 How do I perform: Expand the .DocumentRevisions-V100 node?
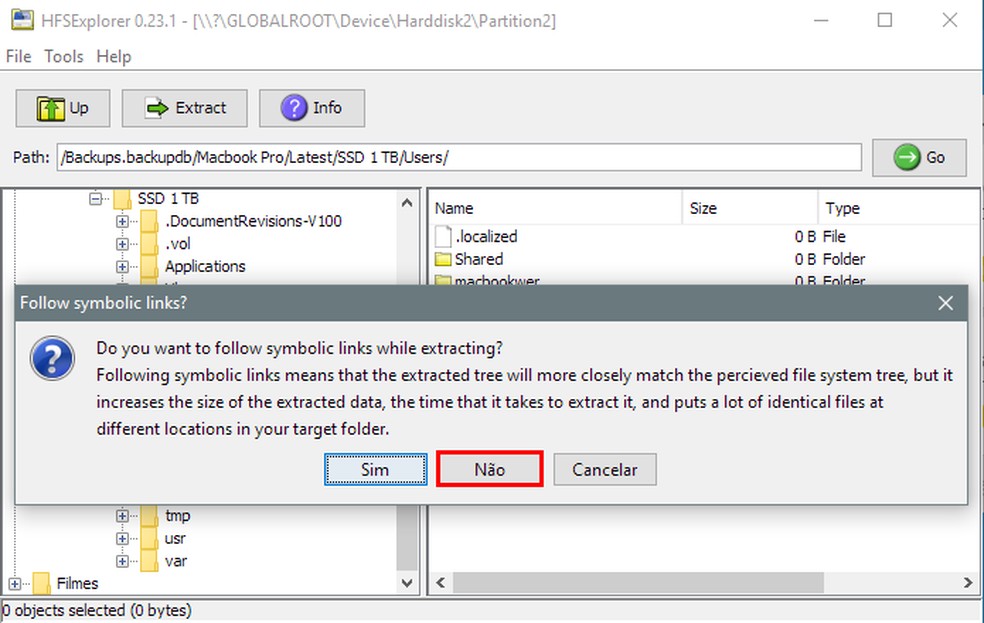pos(122,221)
